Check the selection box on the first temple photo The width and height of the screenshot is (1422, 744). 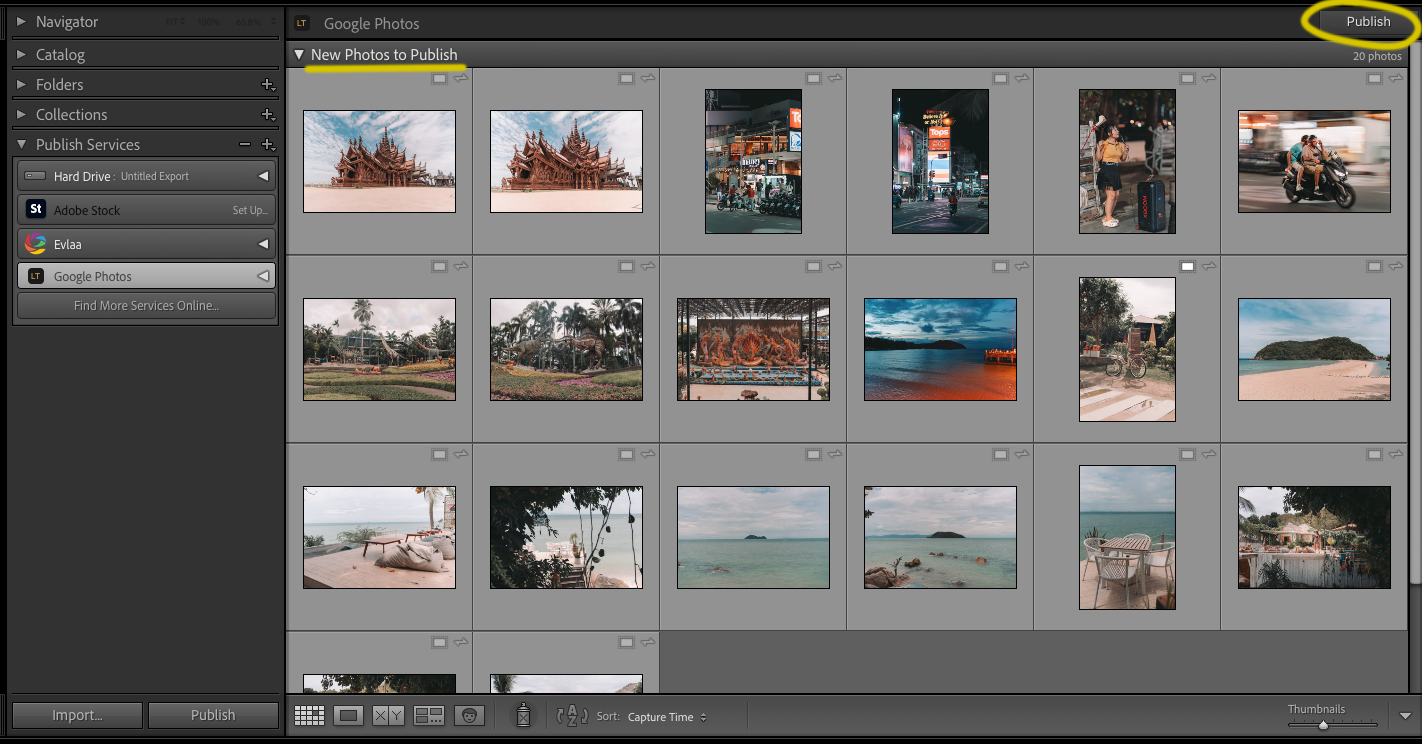[x=439, y=77]
